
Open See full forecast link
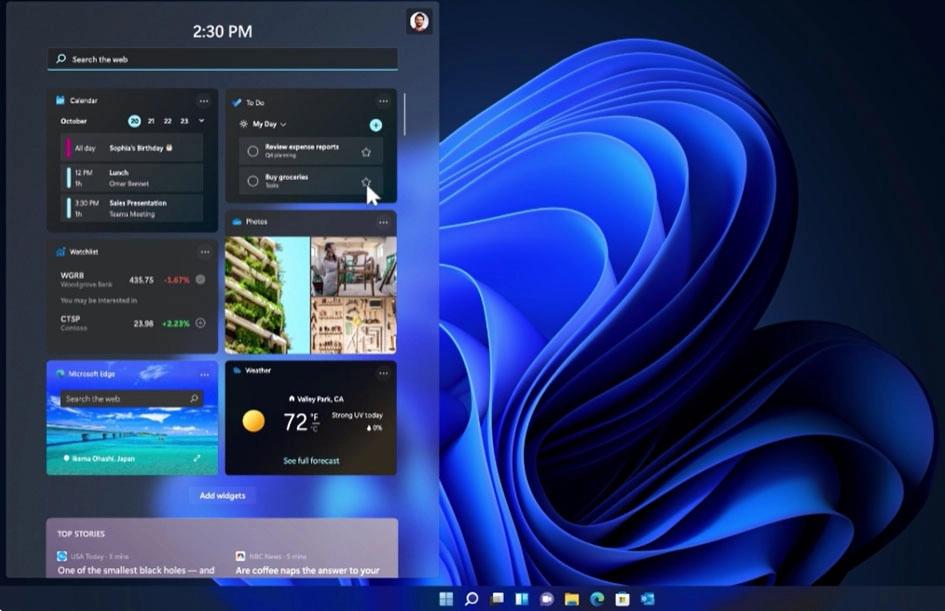[x=311, y=460]
